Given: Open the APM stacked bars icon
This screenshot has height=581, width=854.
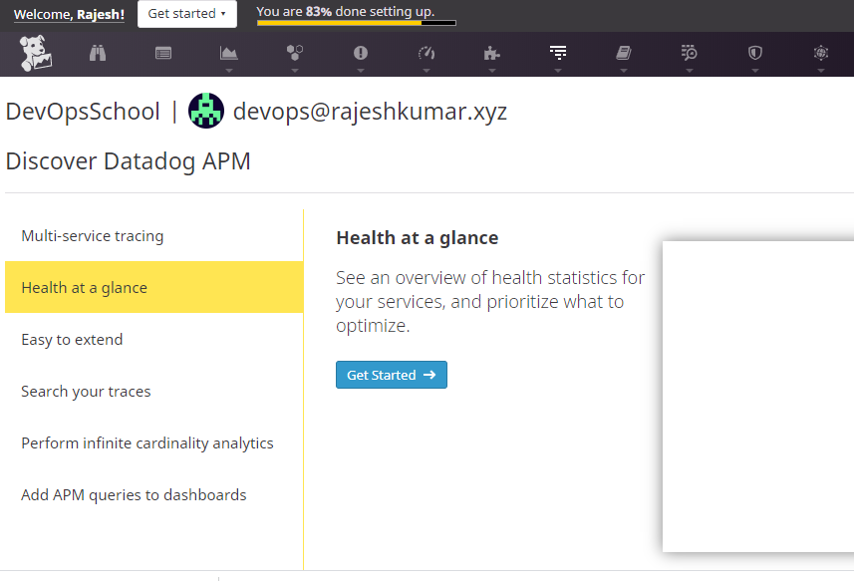Looking at the screenshot, I should (558, 54).
